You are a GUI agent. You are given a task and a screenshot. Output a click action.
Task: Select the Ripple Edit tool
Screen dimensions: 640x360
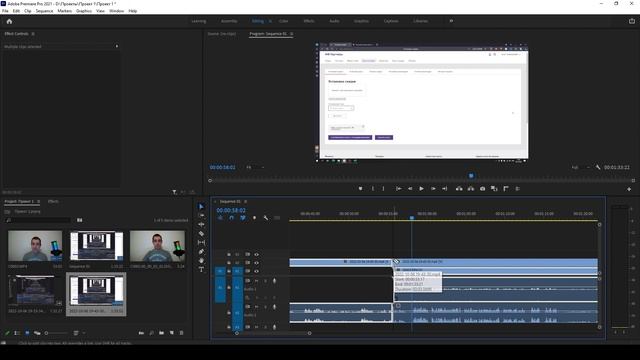(201, 224)
